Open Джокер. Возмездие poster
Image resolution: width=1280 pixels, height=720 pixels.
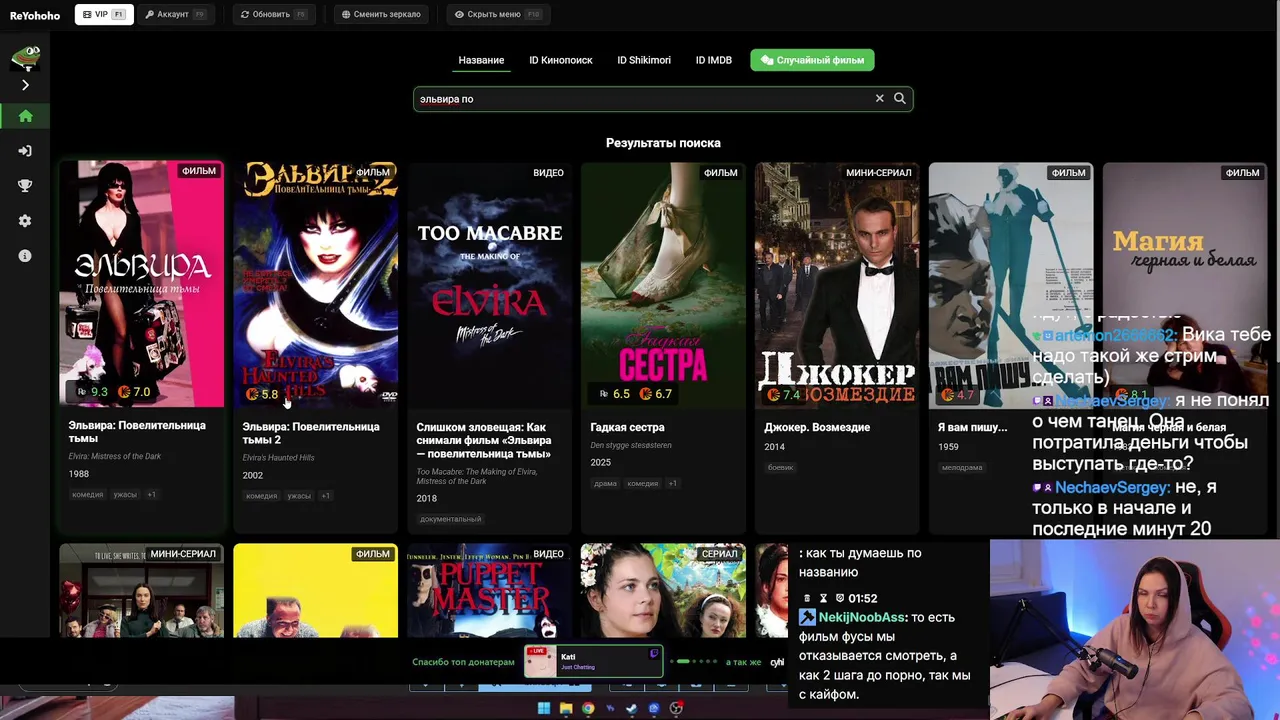click(837, 285)
